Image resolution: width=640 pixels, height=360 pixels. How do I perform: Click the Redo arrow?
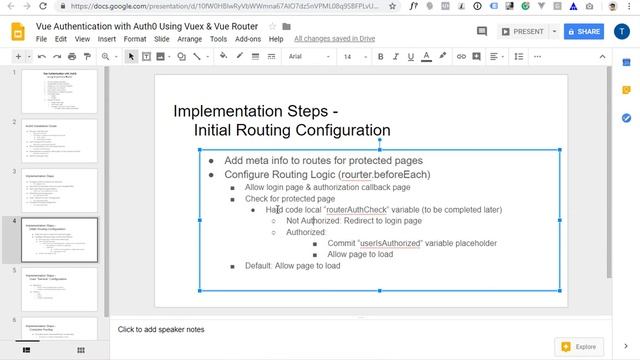pos(57,57)
